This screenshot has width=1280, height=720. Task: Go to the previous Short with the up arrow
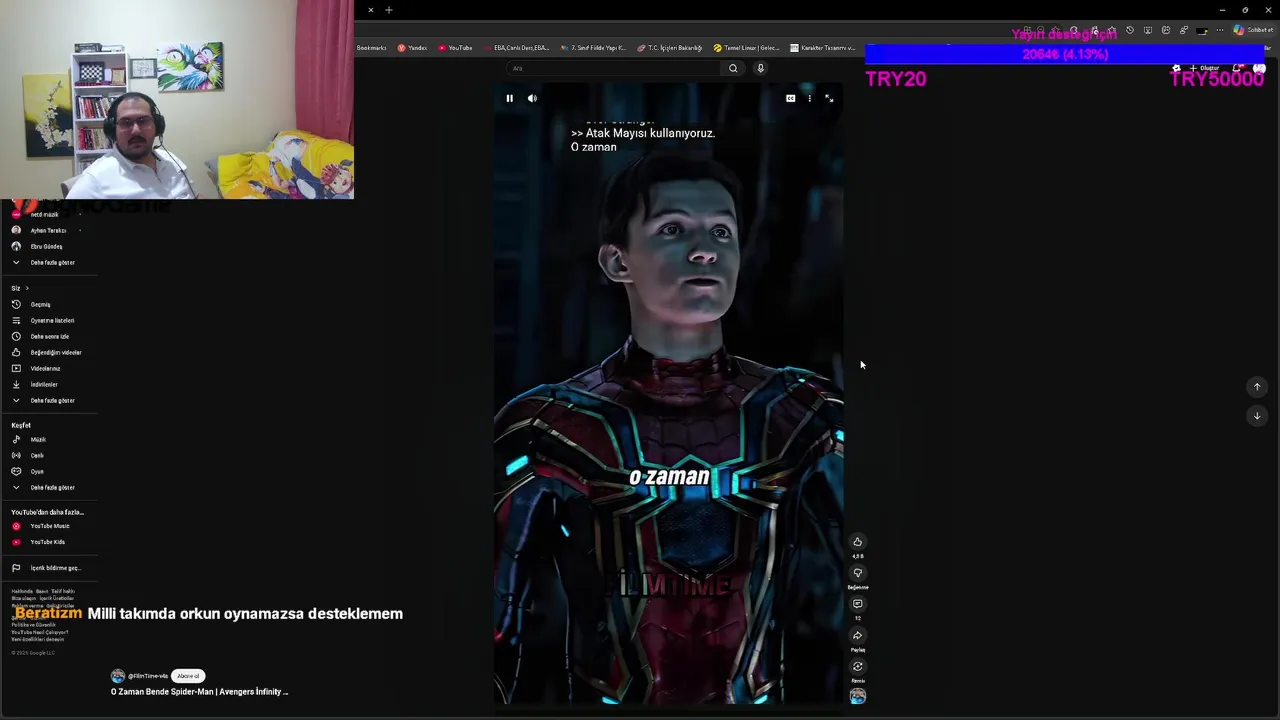1257,387
